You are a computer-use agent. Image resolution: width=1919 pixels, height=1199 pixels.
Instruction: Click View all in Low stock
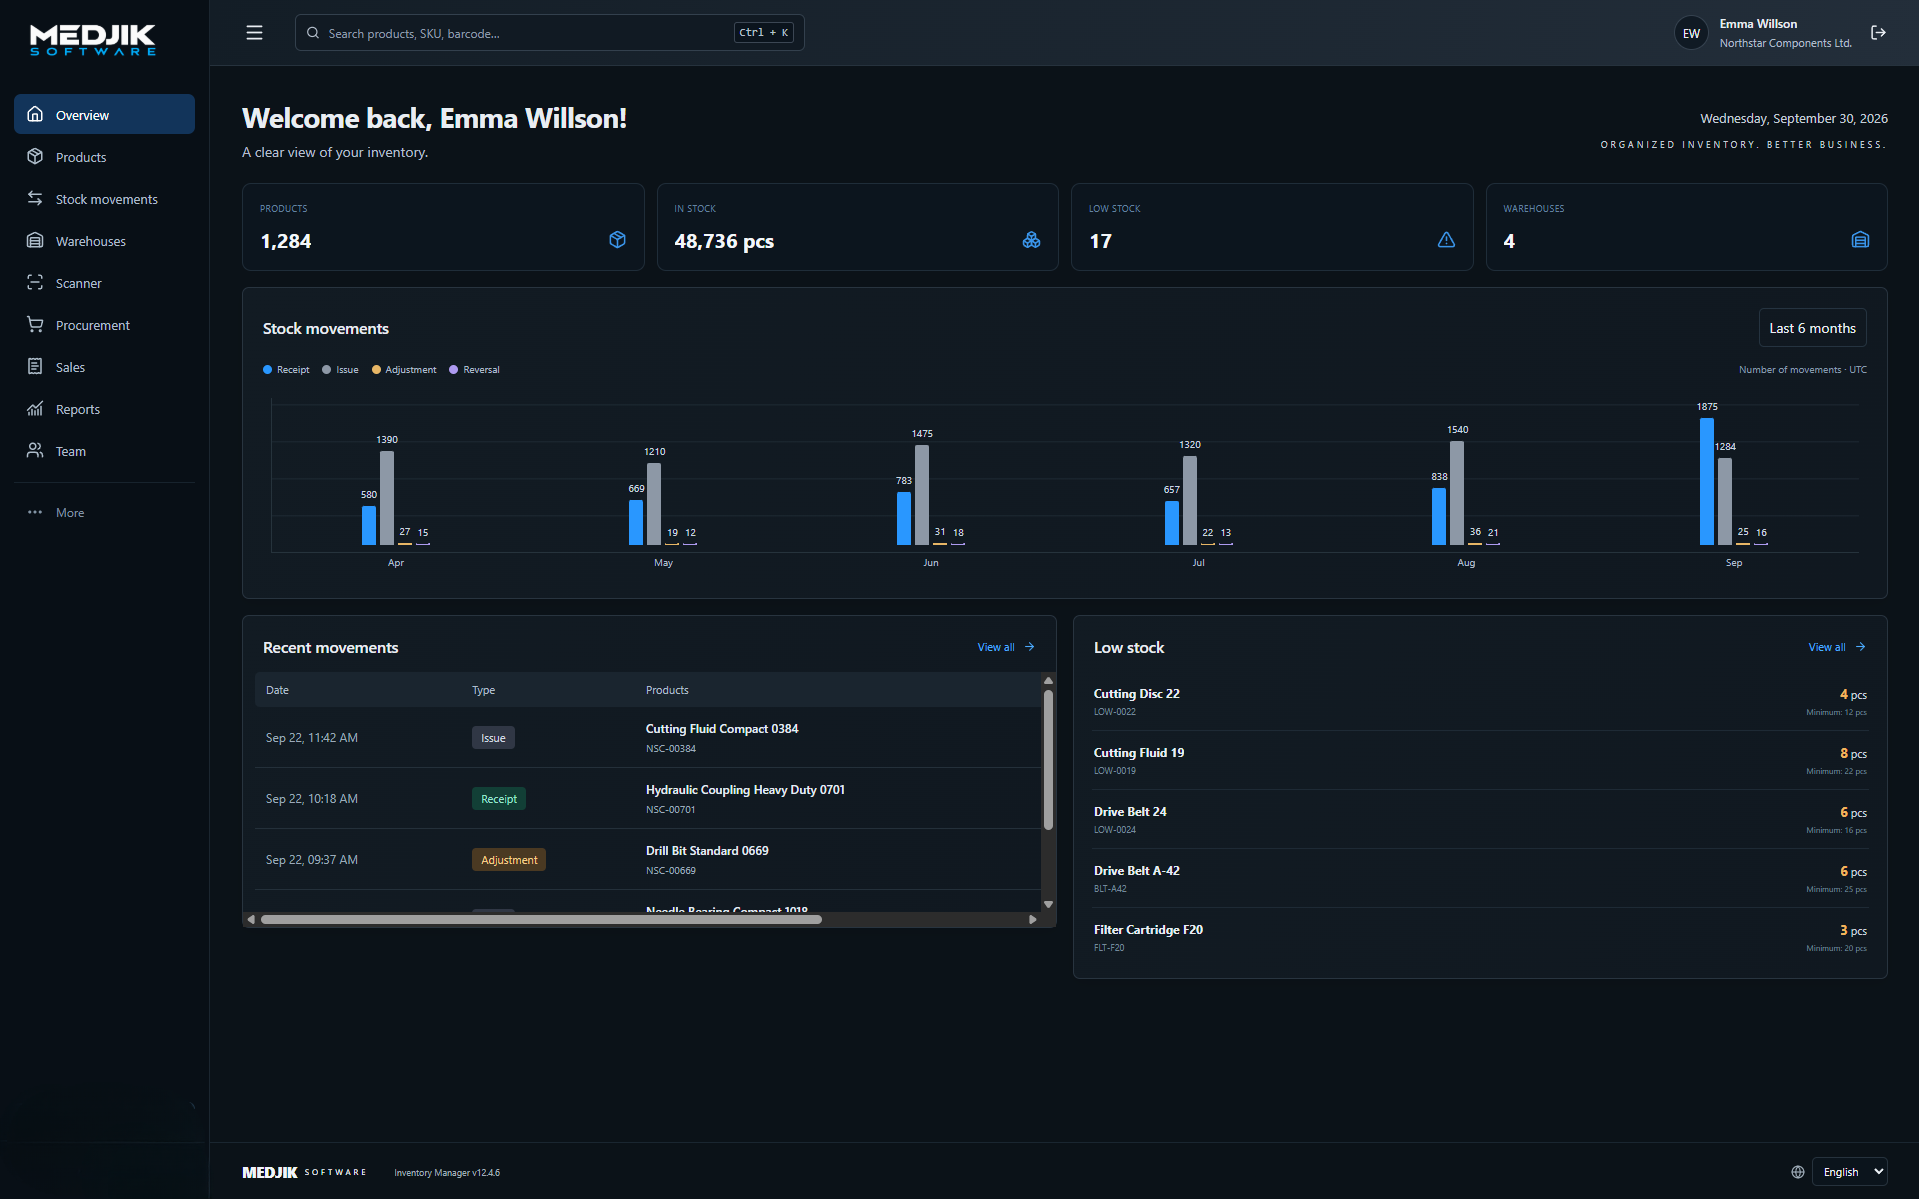[x=1826, y=647]
